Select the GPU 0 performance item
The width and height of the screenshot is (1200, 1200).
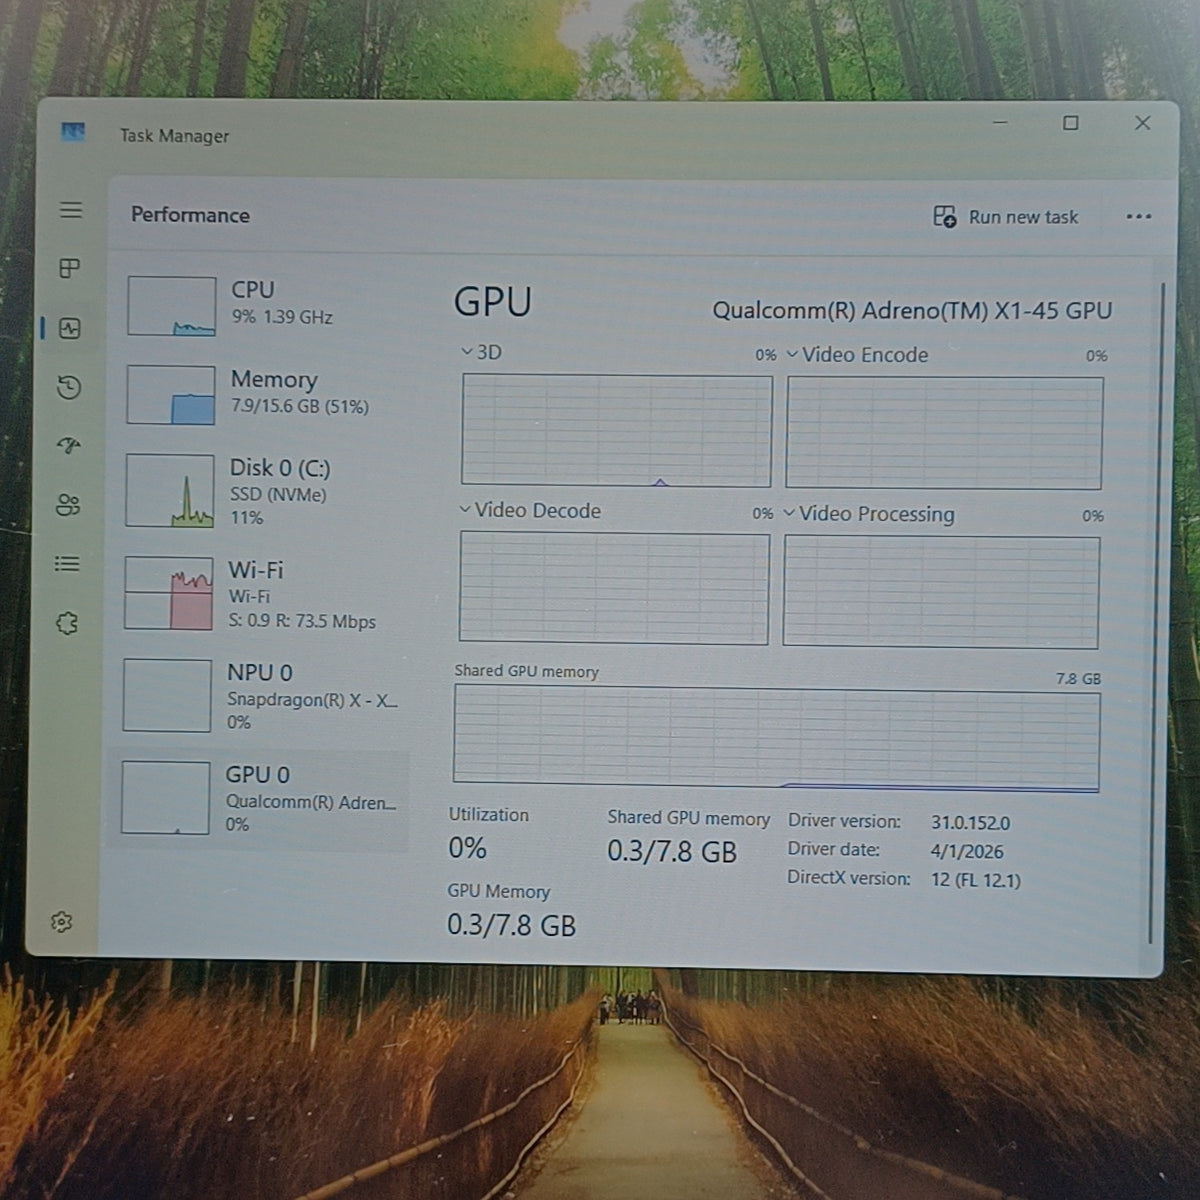click(x=260, y=798)
